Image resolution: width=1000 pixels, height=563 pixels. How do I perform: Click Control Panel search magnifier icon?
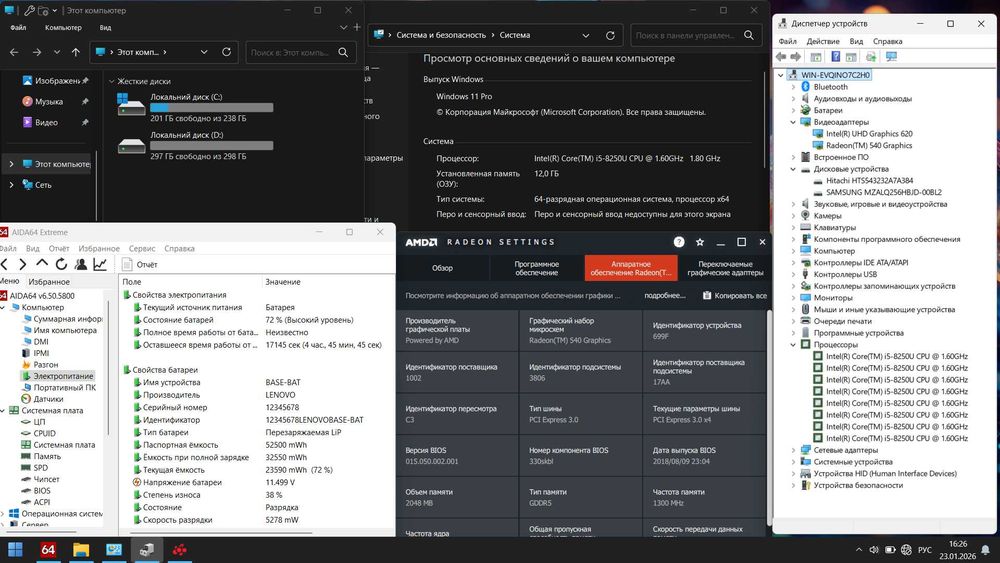[749, 36]
